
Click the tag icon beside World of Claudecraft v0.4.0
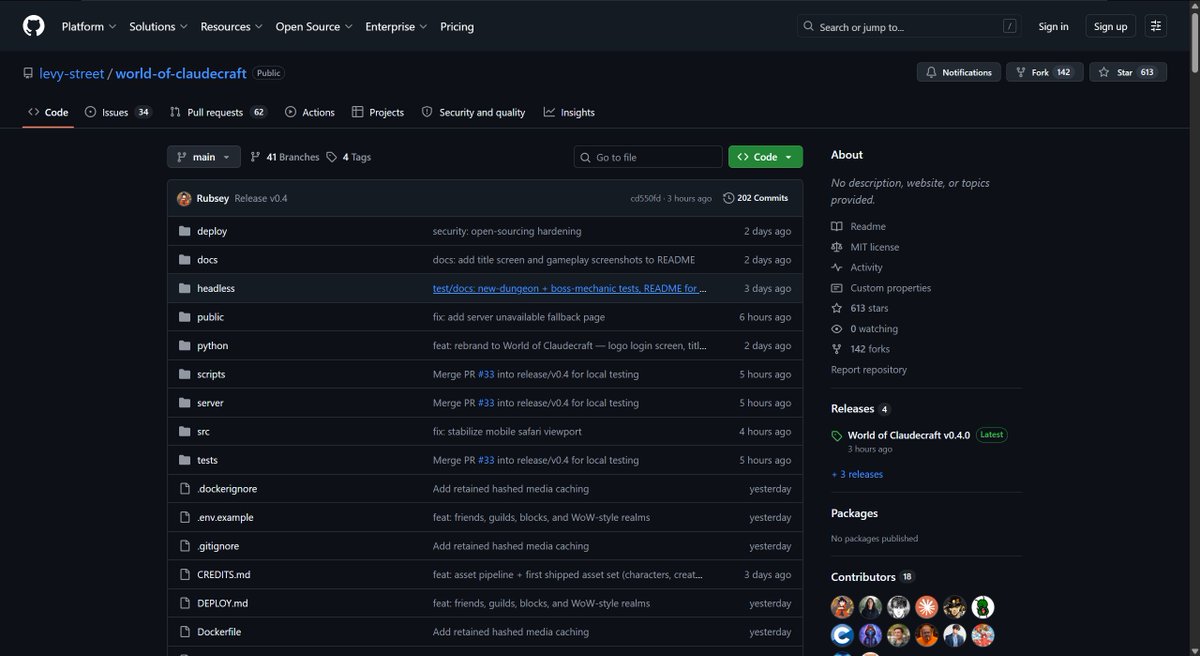[x=837, y=436]
